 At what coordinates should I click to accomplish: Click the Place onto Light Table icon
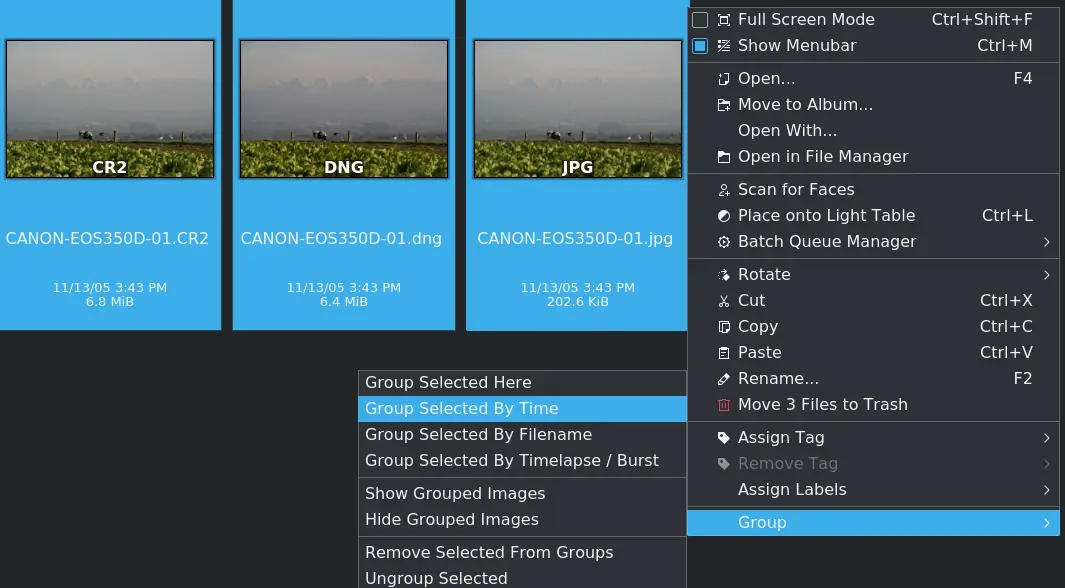(723, 215)
